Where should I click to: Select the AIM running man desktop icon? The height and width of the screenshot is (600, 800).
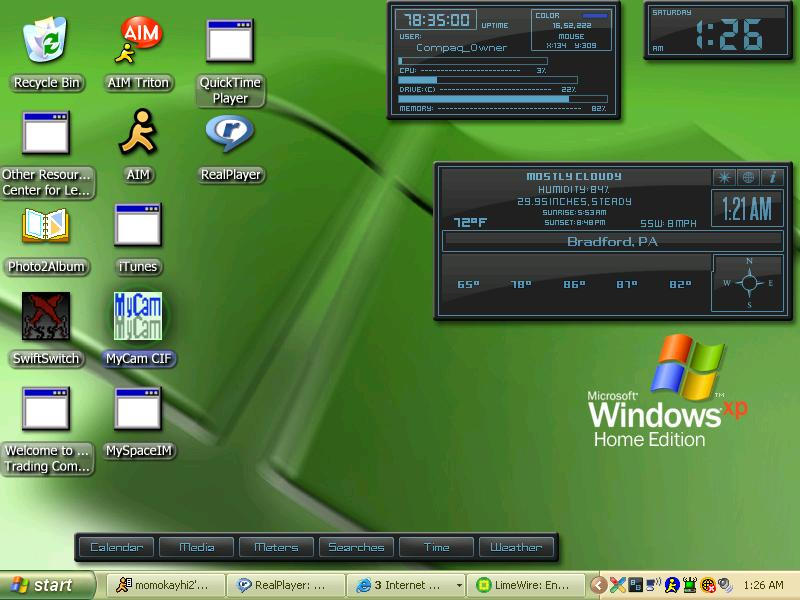click(138, 132)
